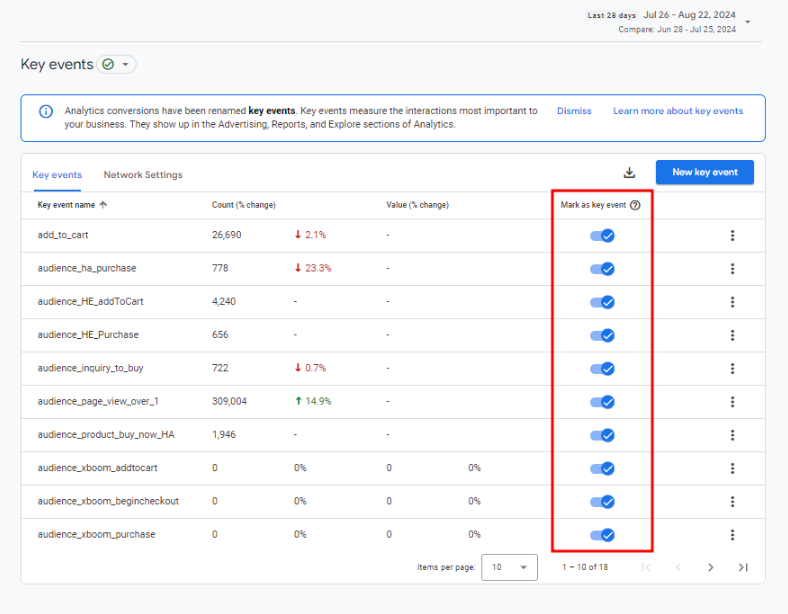Toggle the audience_page_view_over_1 key event switch
The width and height of the screenshot is (788, 614).
(602, 402)
